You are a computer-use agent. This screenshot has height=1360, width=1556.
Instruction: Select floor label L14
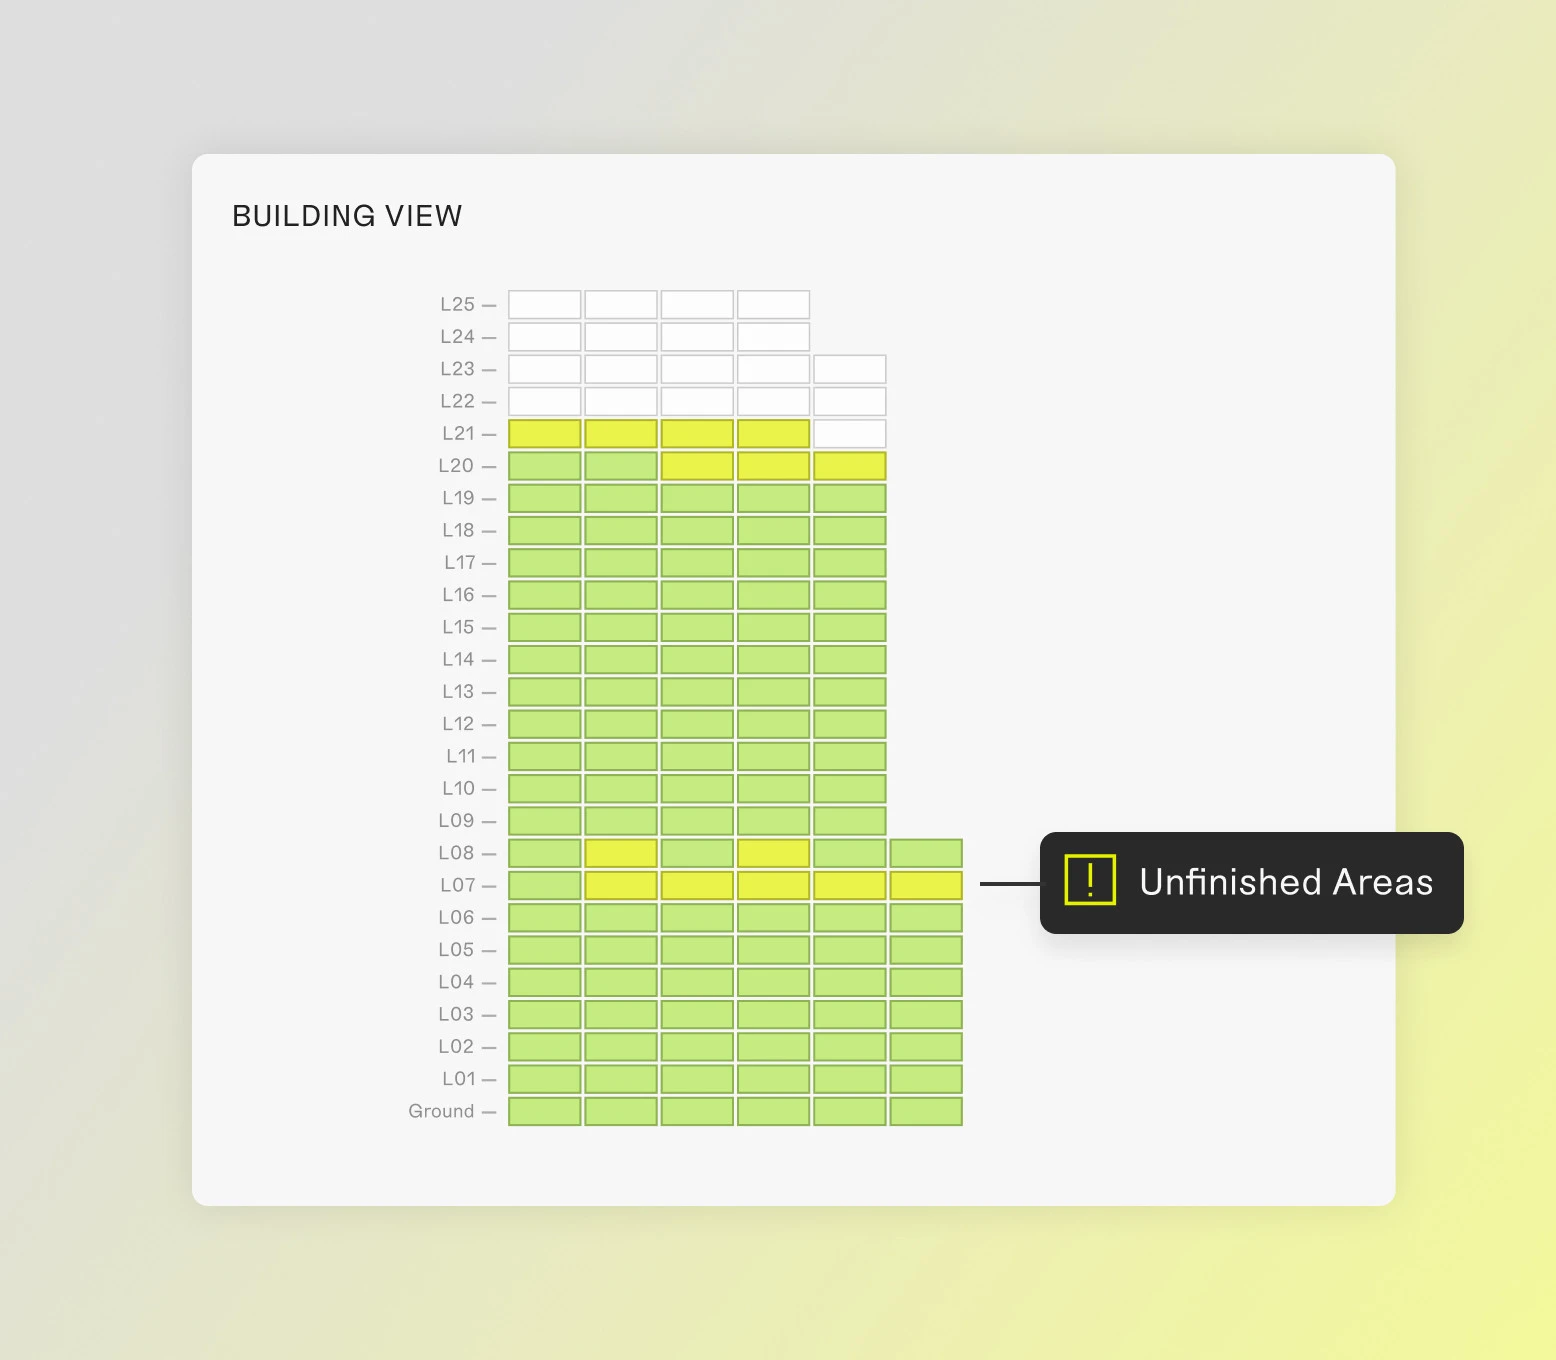[459, 659]
